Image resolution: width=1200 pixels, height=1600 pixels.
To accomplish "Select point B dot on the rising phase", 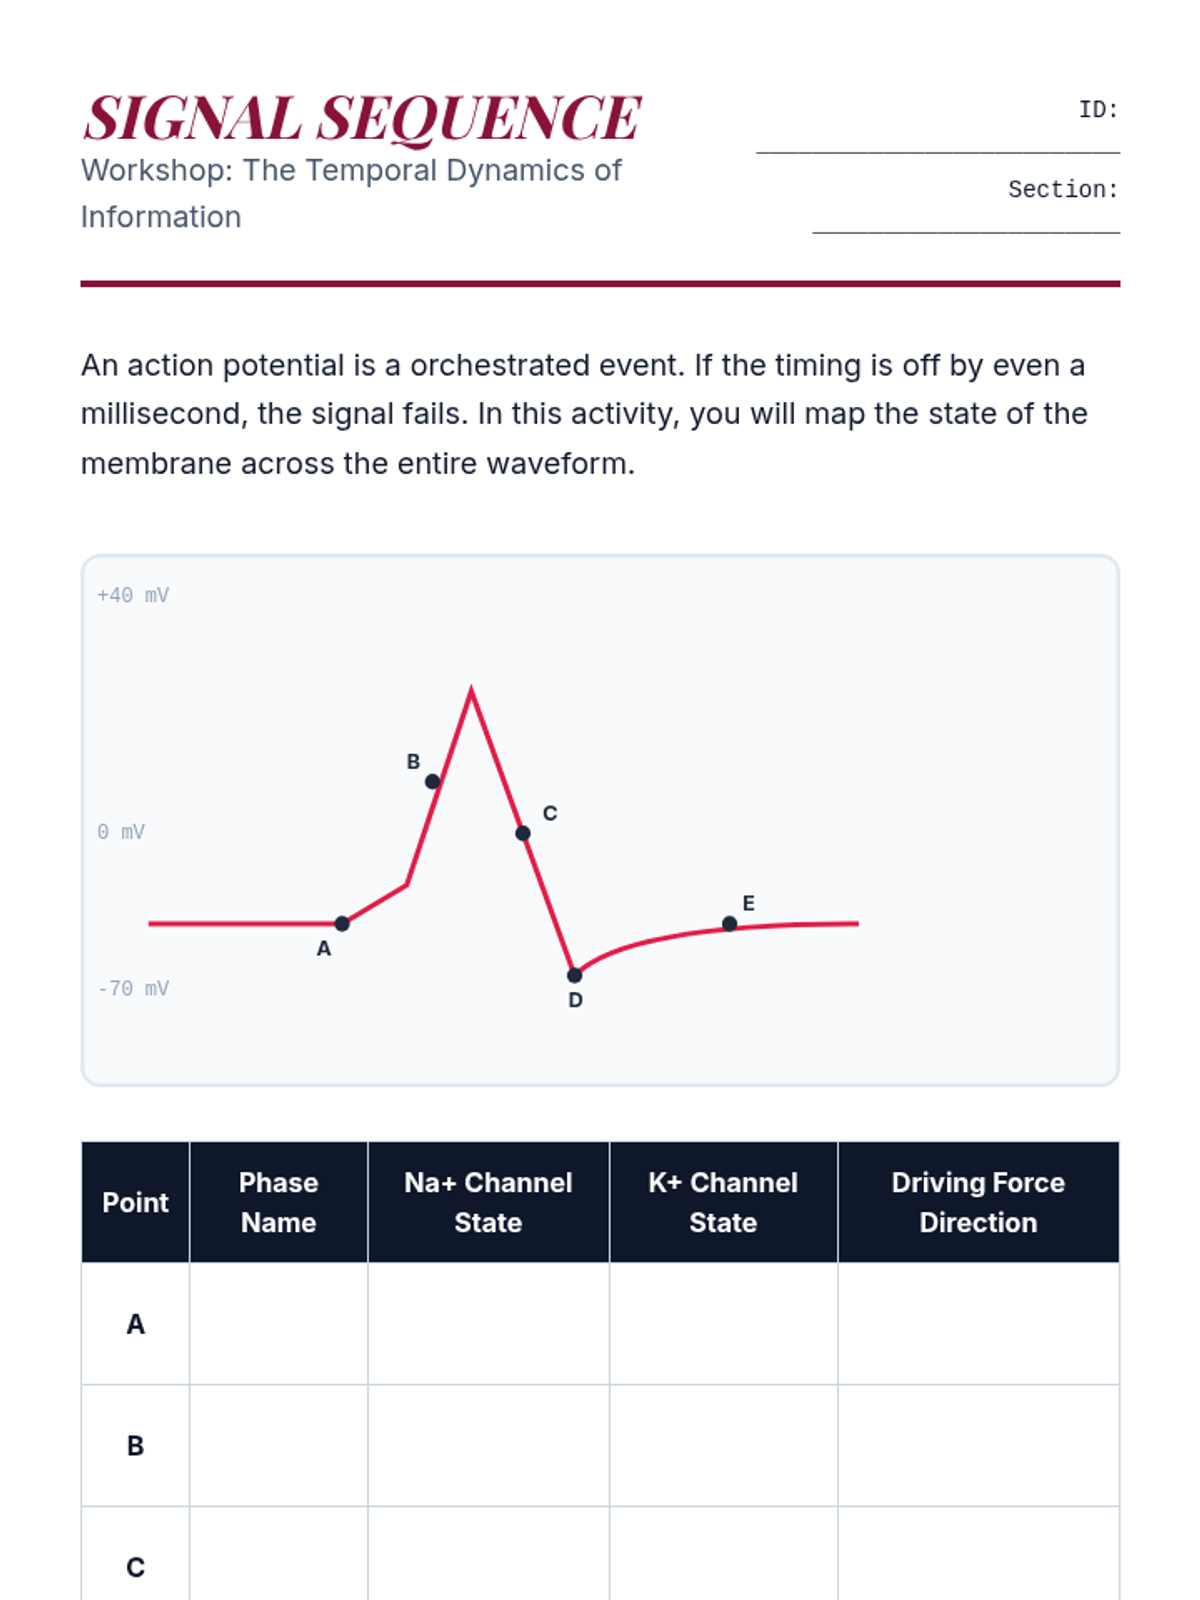I will tap(432, 781).
